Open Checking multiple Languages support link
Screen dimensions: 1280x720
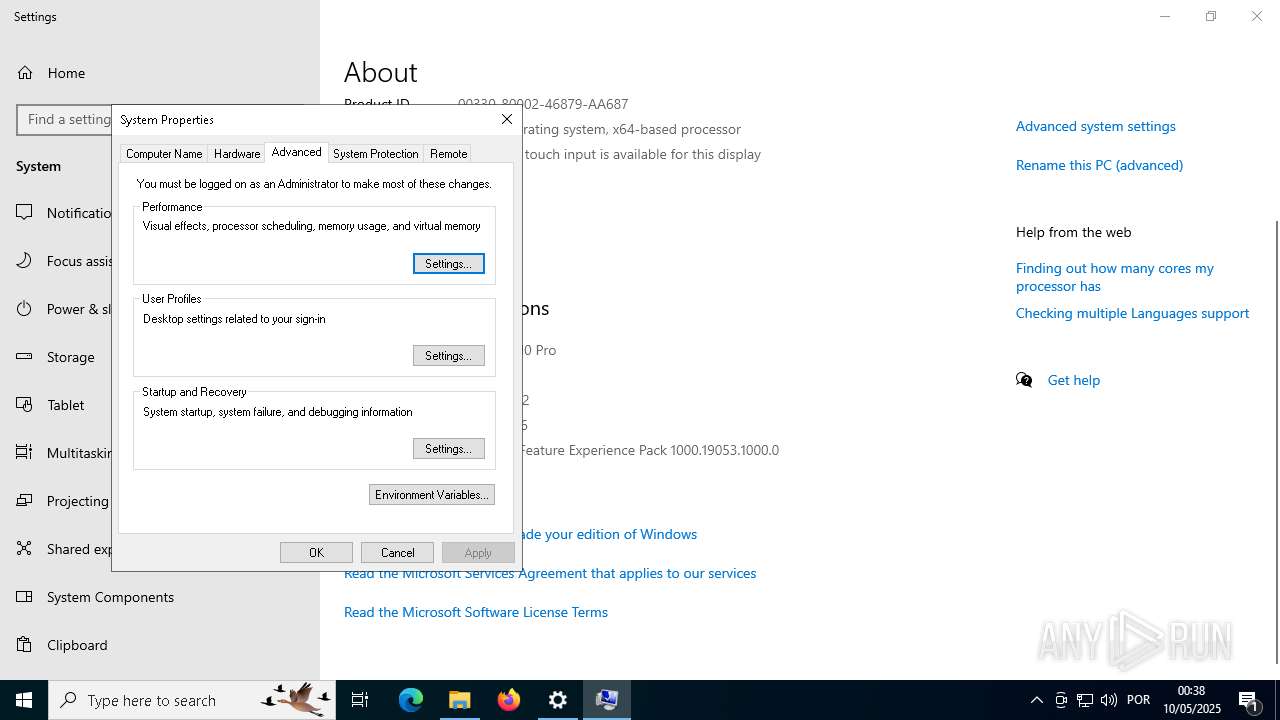click(x=1132, y=313)
